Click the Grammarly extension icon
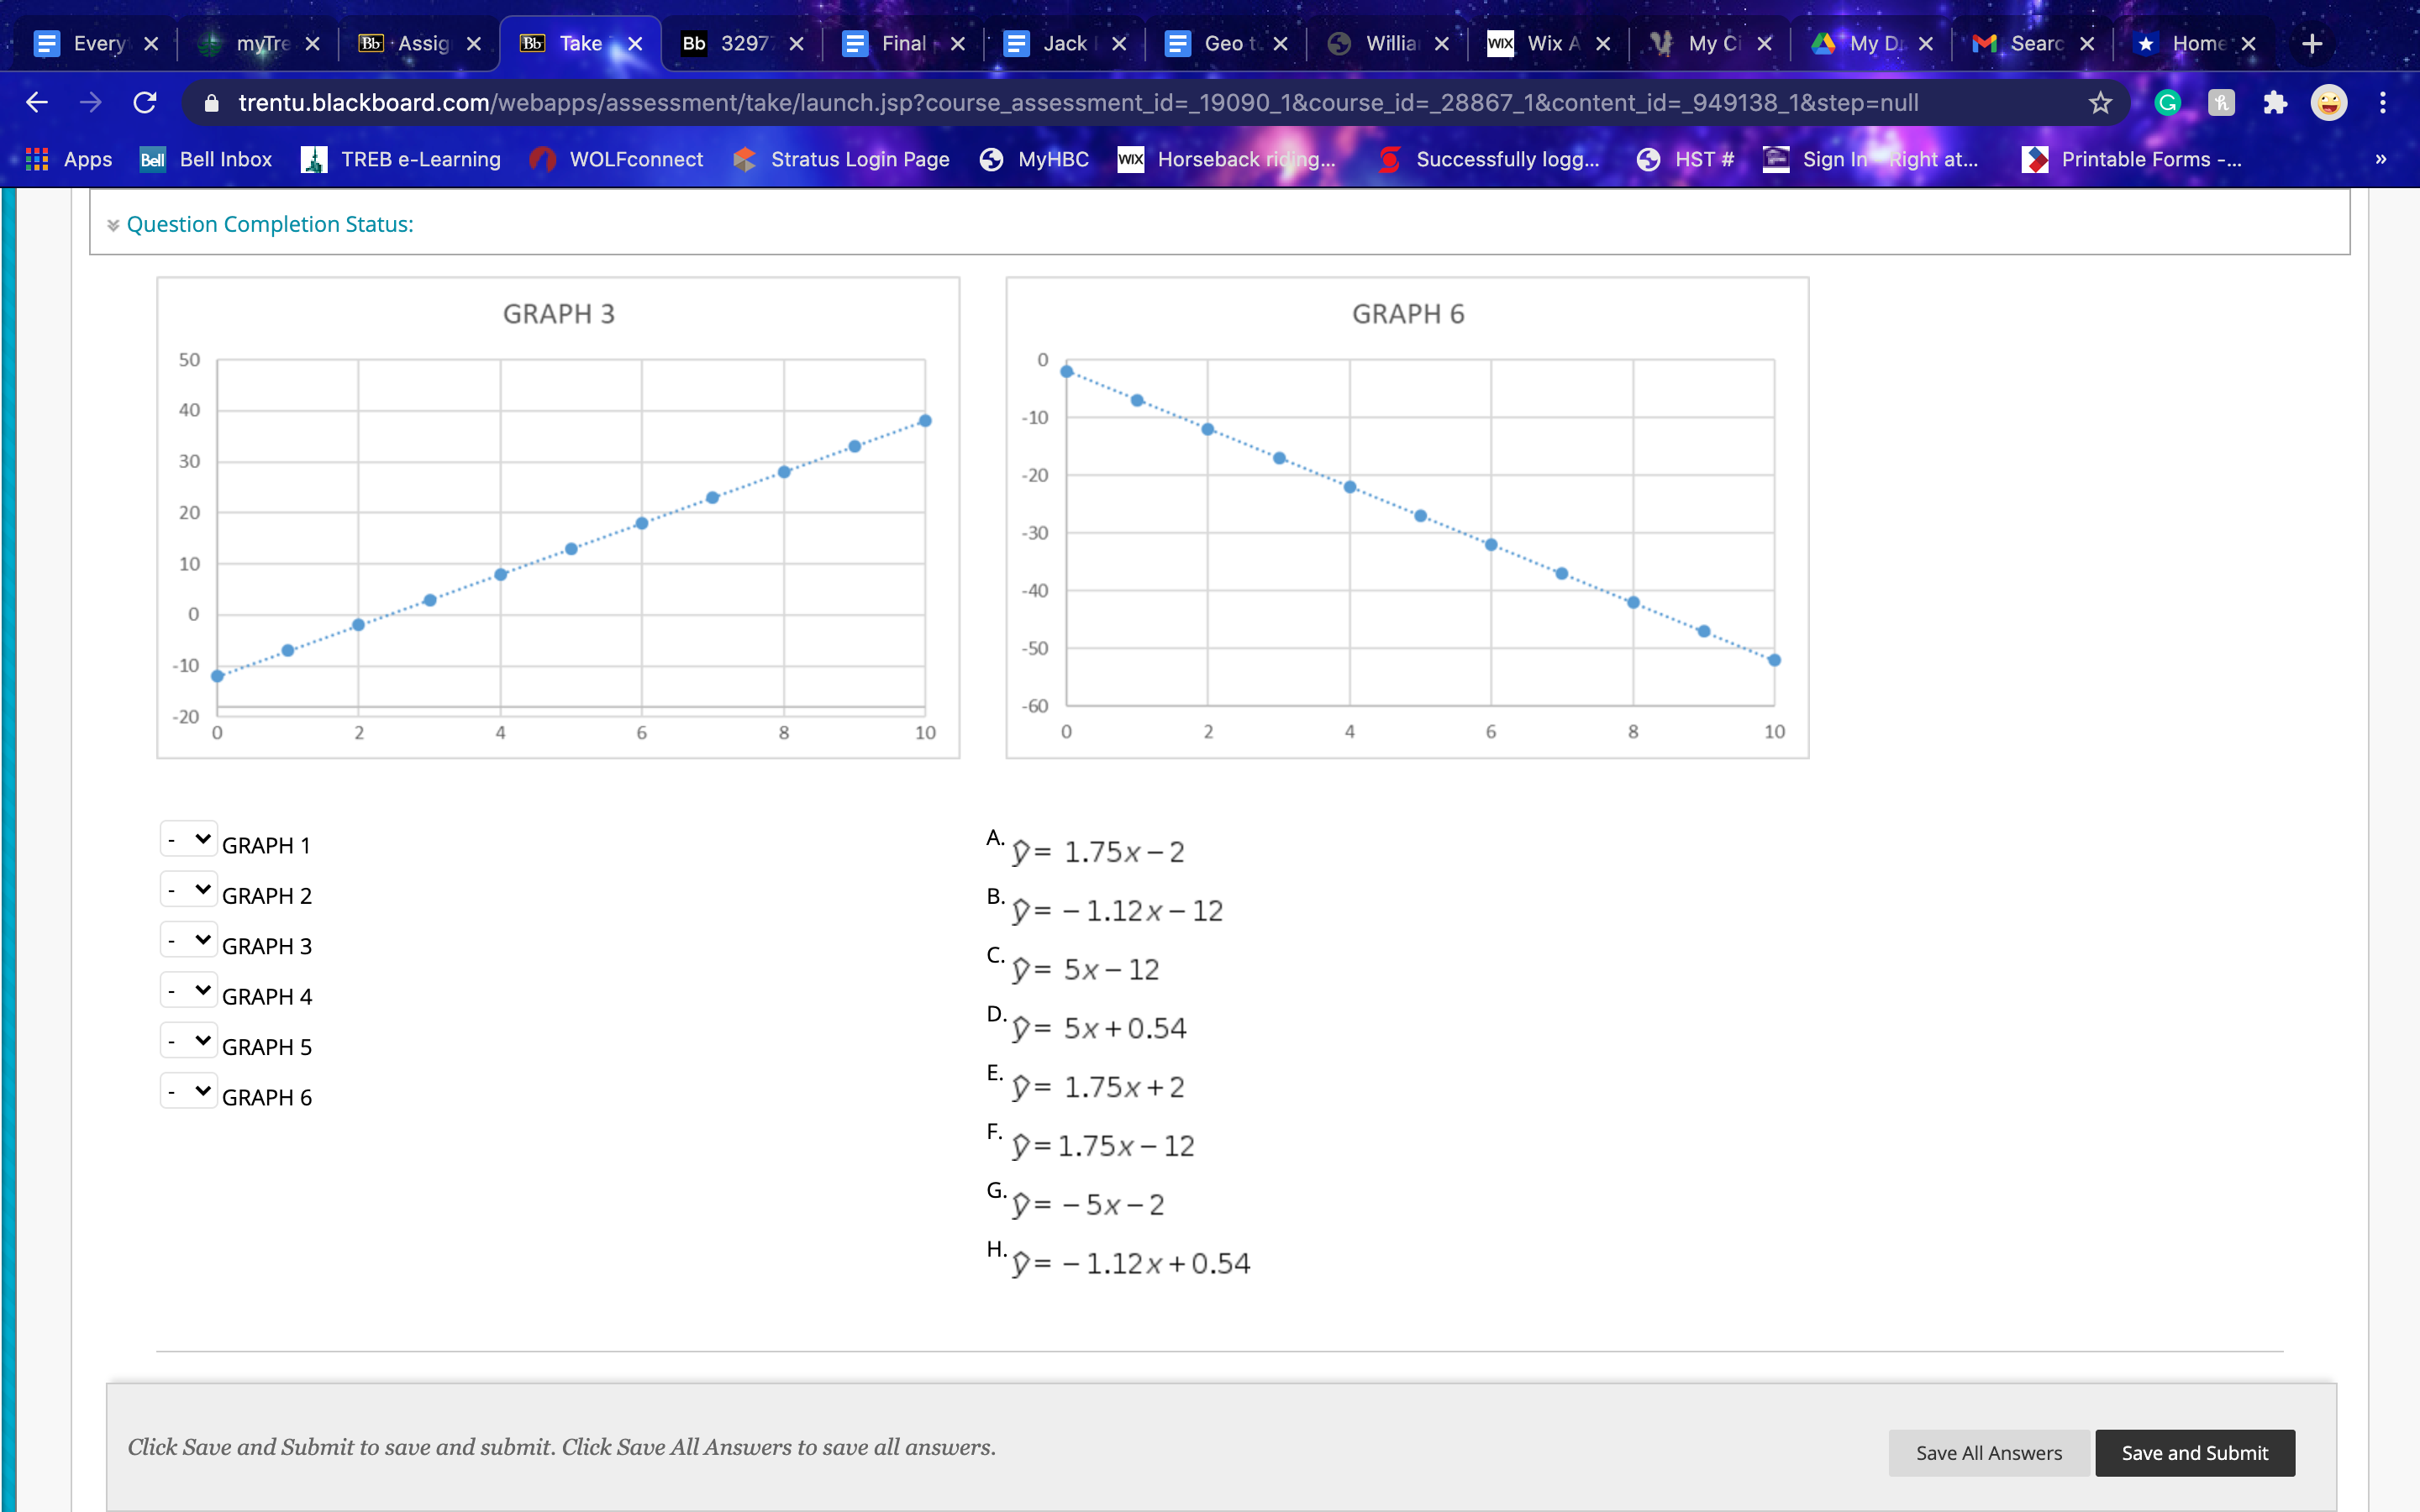 coord(2167,101)
